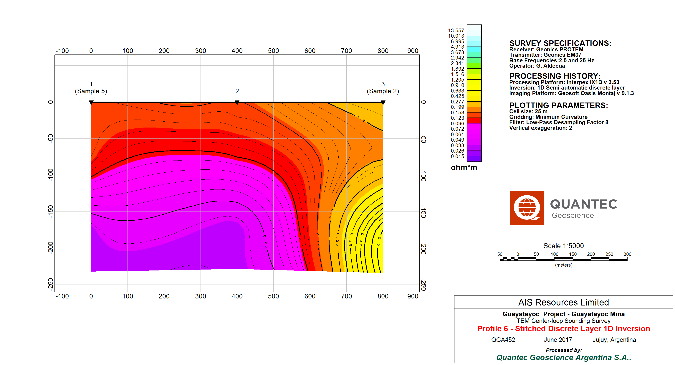Click the AIS Resources Limited title
Viewport: 675px width, 365px height.
[x=564, y=302]
